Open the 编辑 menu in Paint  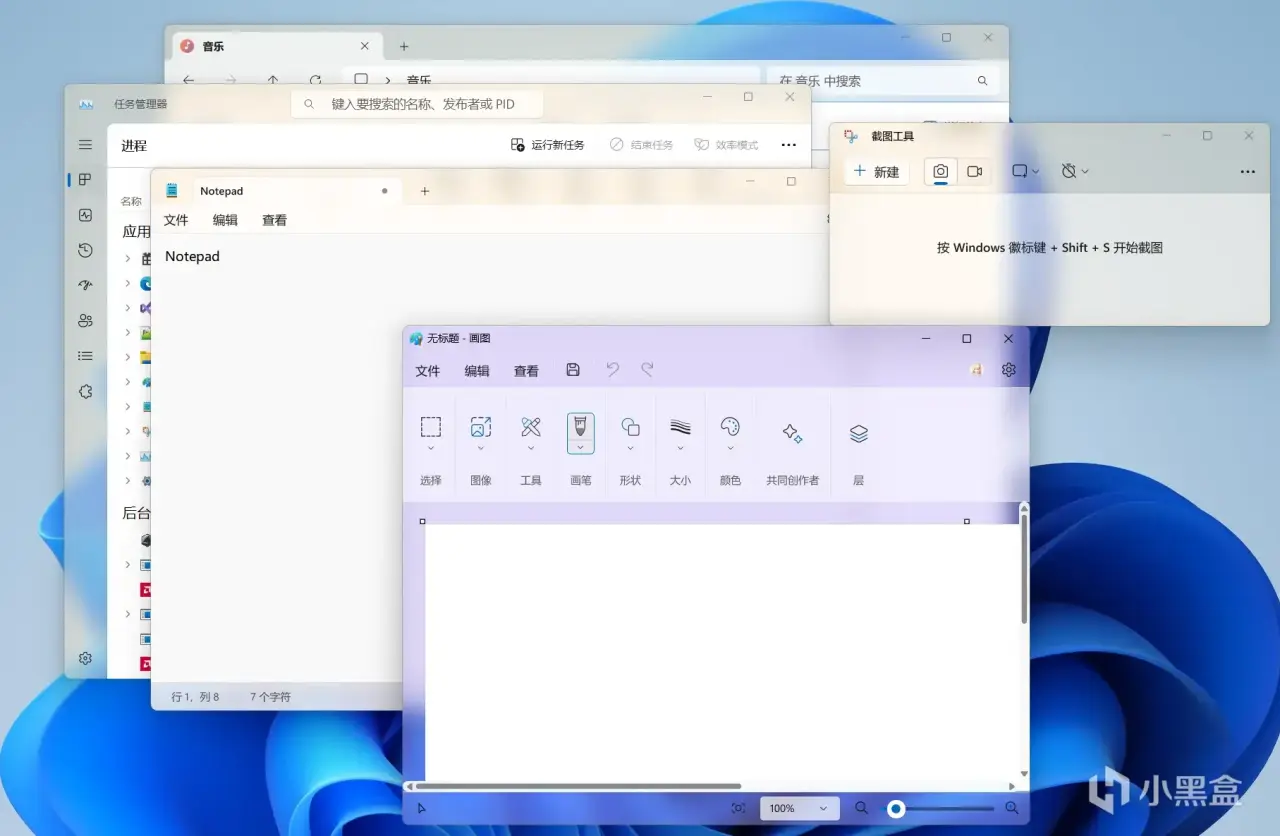pos(477,371)
